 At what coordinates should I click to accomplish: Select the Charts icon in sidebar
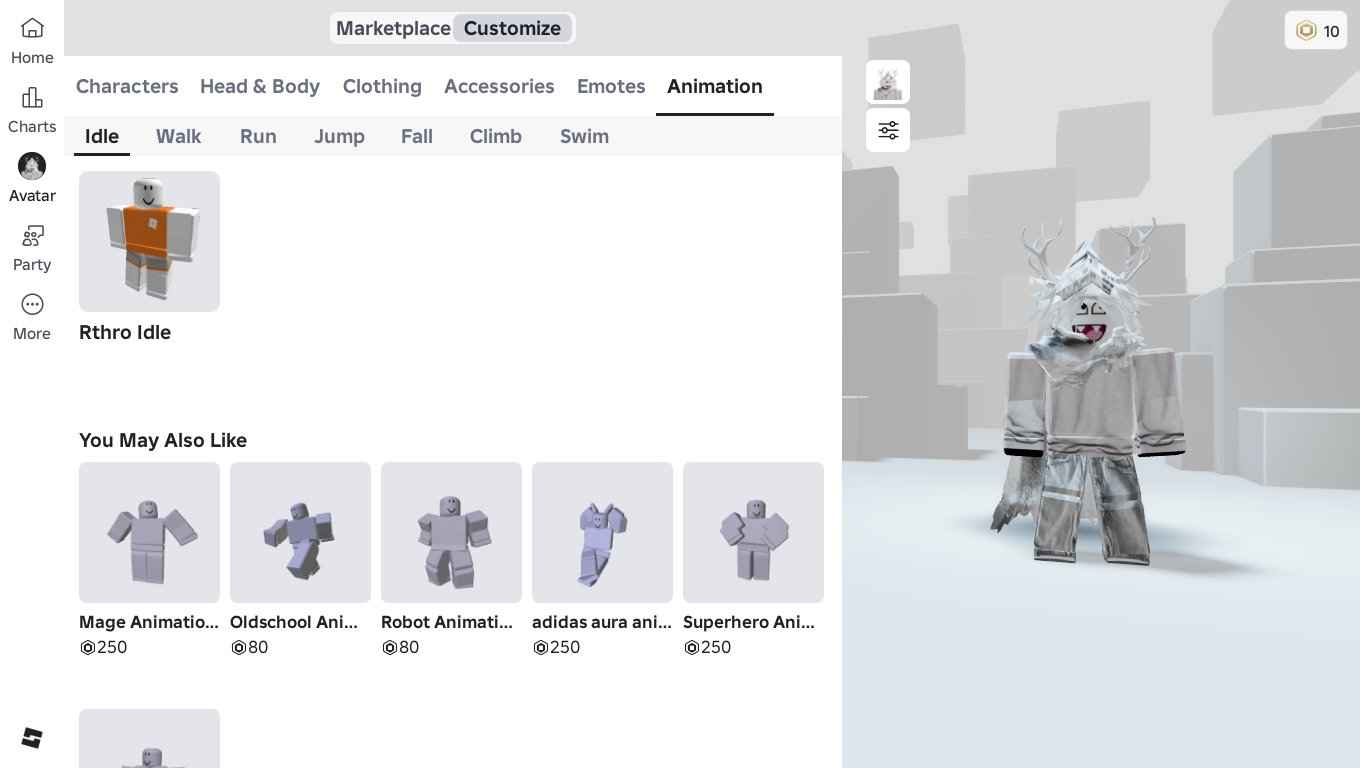[32, 105]
